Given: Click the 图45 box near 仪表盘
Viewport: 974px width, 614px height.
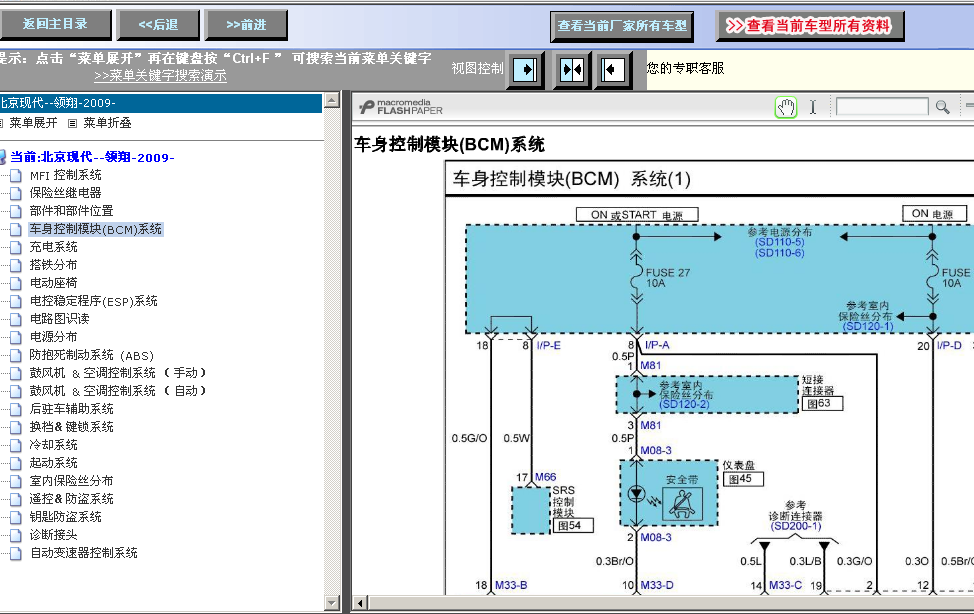Looking at the screenshot, I should pos(743,479).
